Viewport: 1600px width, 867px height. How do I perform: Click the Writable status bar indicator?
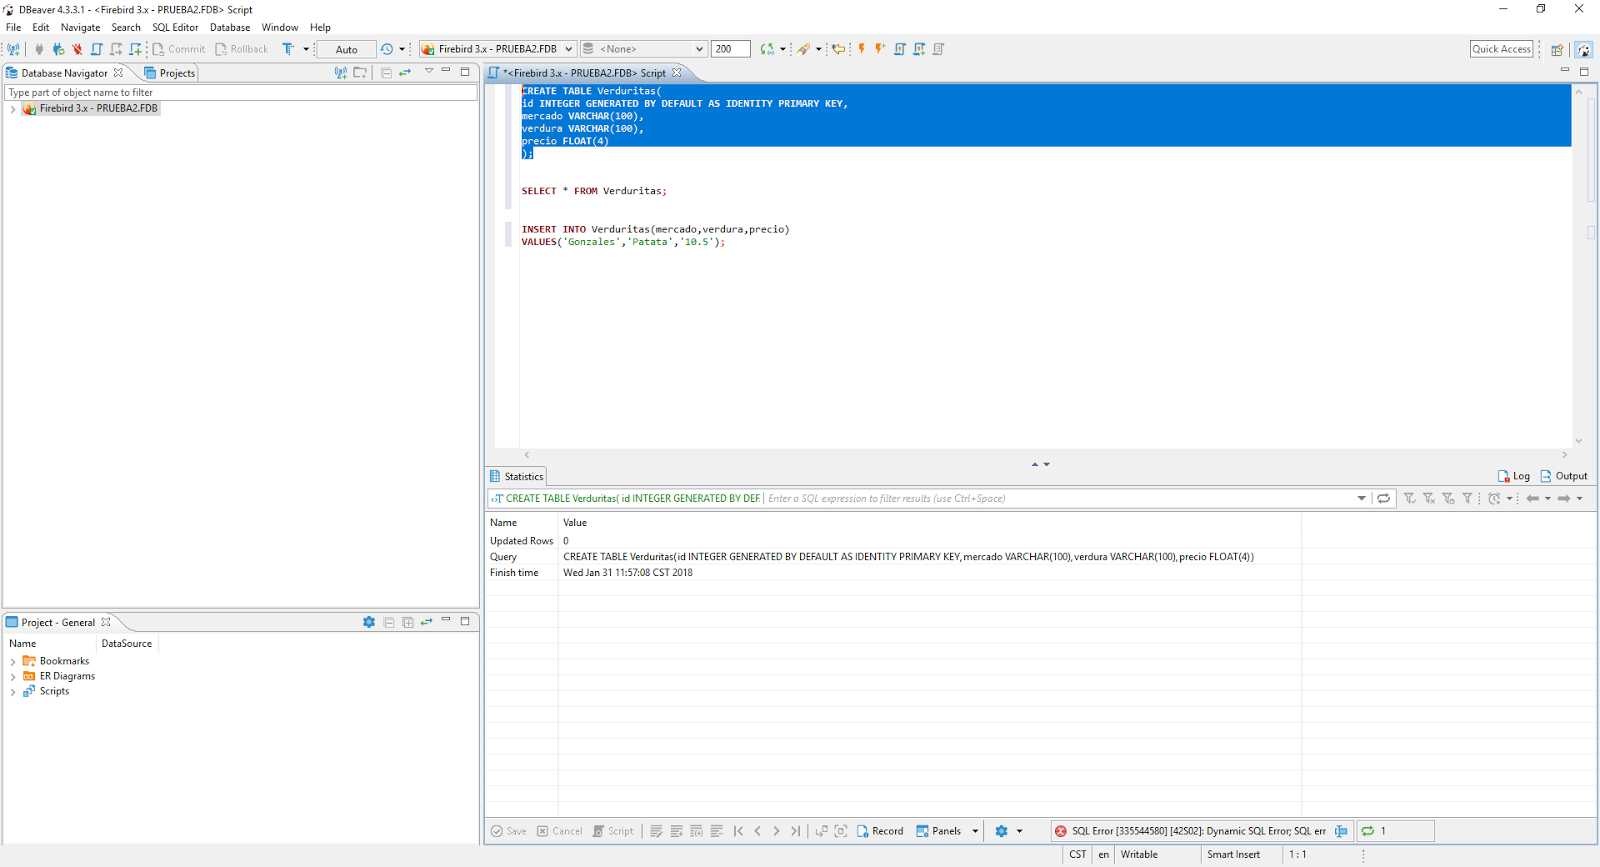[1139, 855]
